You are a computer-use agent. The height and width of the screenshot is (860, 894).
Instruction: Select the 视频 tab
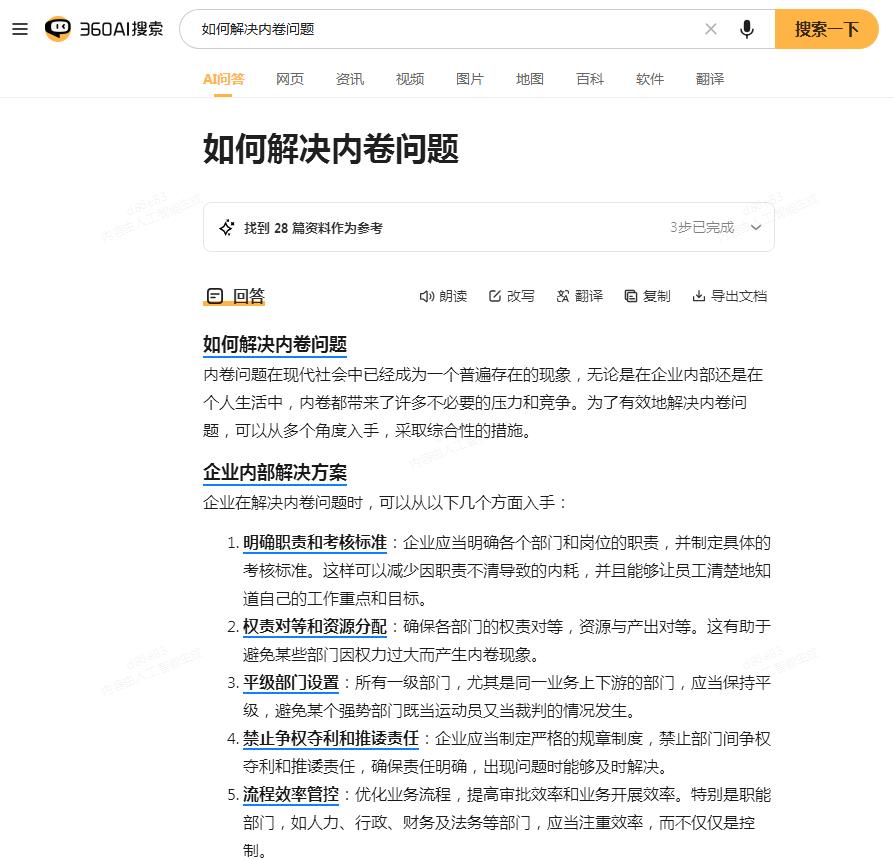[x=410, y=79]
